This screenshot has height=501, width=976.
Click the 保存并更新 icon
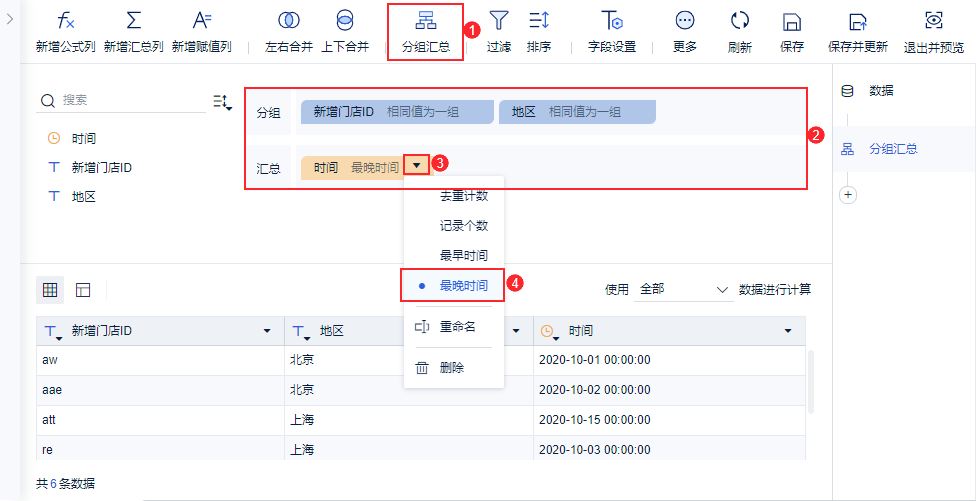[858, 22]
